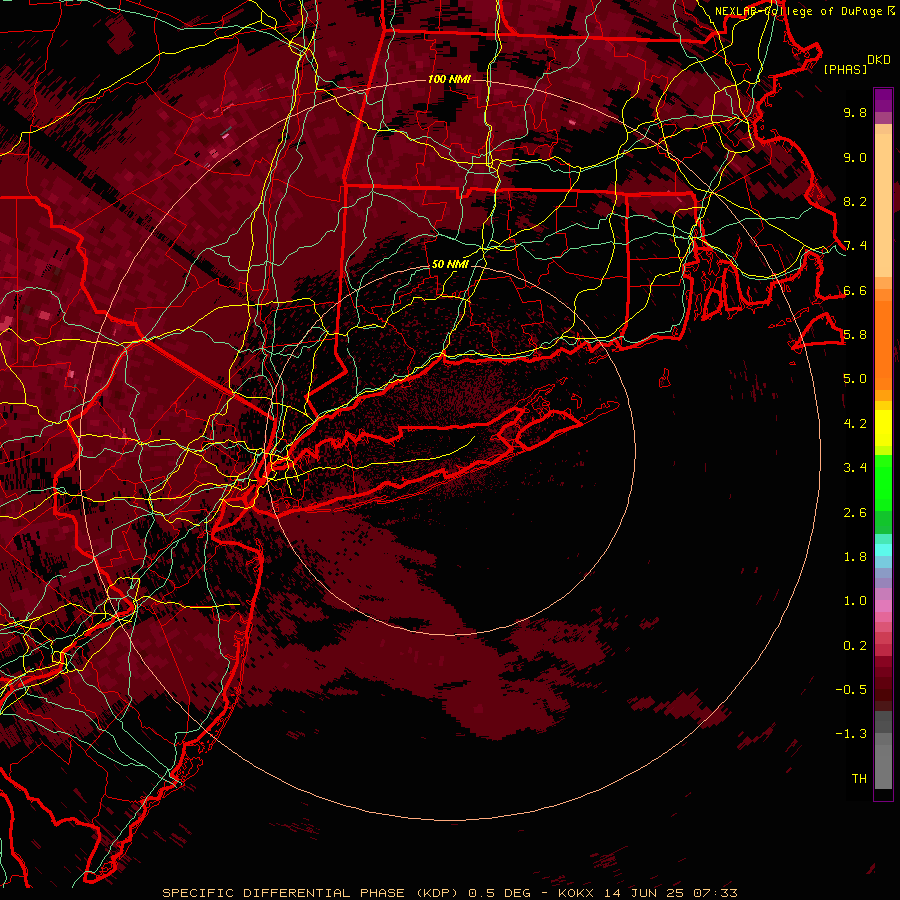Viewport: 900px width, 900px height.
Task: Click the 9.8 legend value
Action: pyautogui.click(x=855, y=112)
